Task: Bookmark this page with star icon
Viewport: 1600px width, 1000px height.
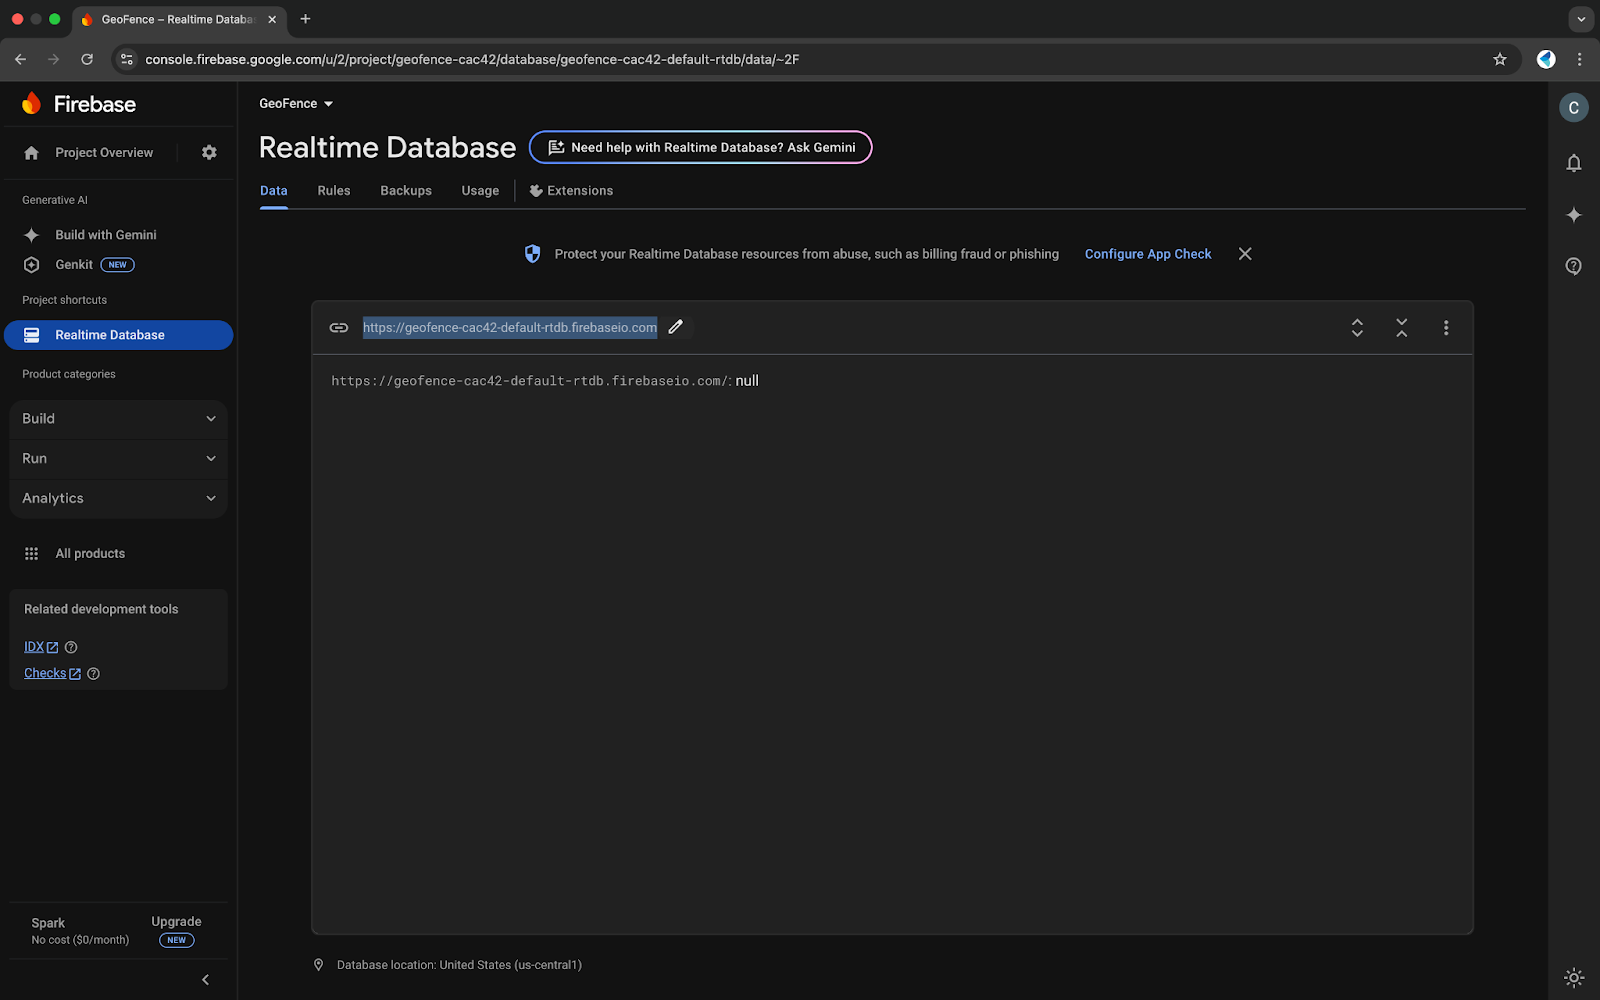Action: (1500, 60)
